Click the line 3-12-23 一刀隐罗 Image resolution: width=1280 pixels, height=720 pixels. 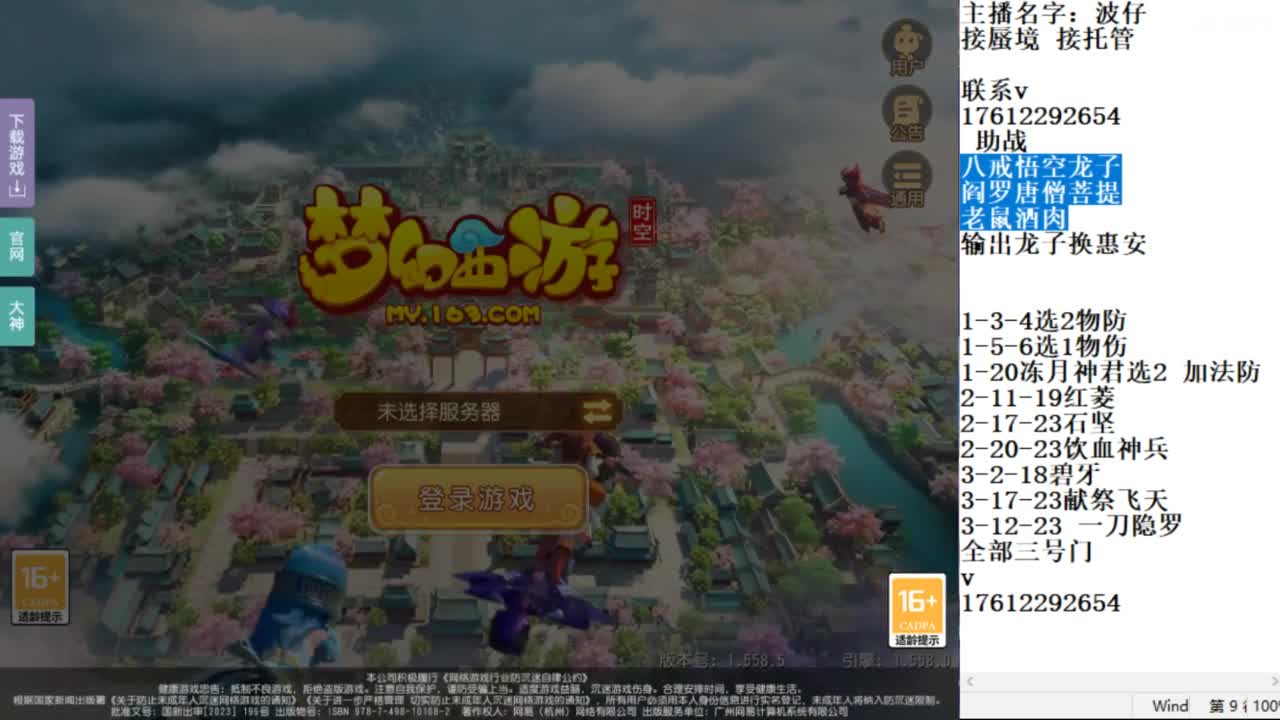pyautogui.click(x=1071, y=526)
